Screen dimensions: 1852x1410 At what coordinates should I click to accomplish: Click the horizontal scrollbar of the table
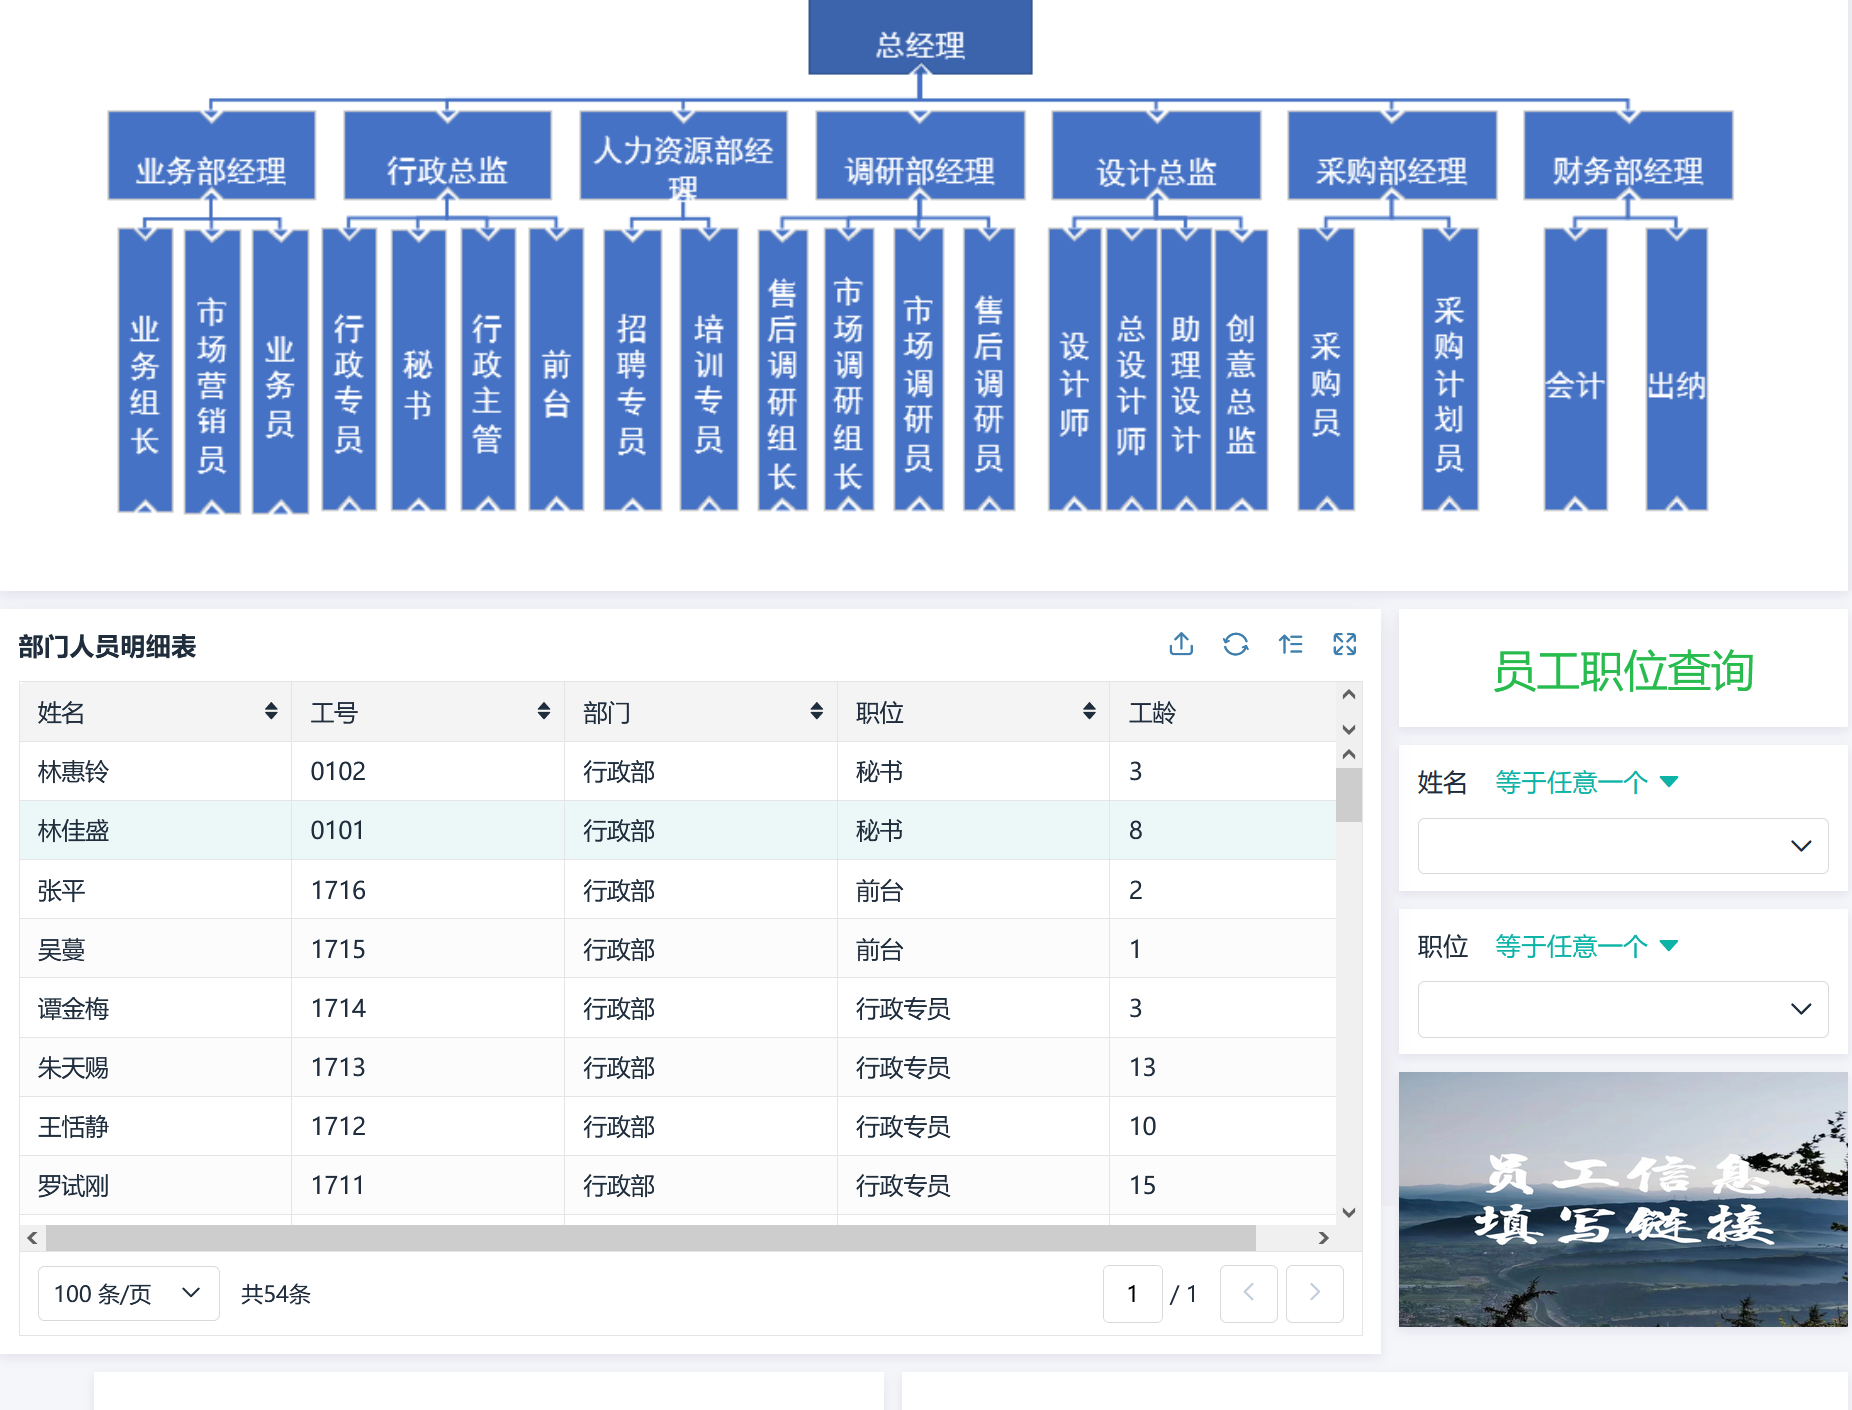(650, 1238)
